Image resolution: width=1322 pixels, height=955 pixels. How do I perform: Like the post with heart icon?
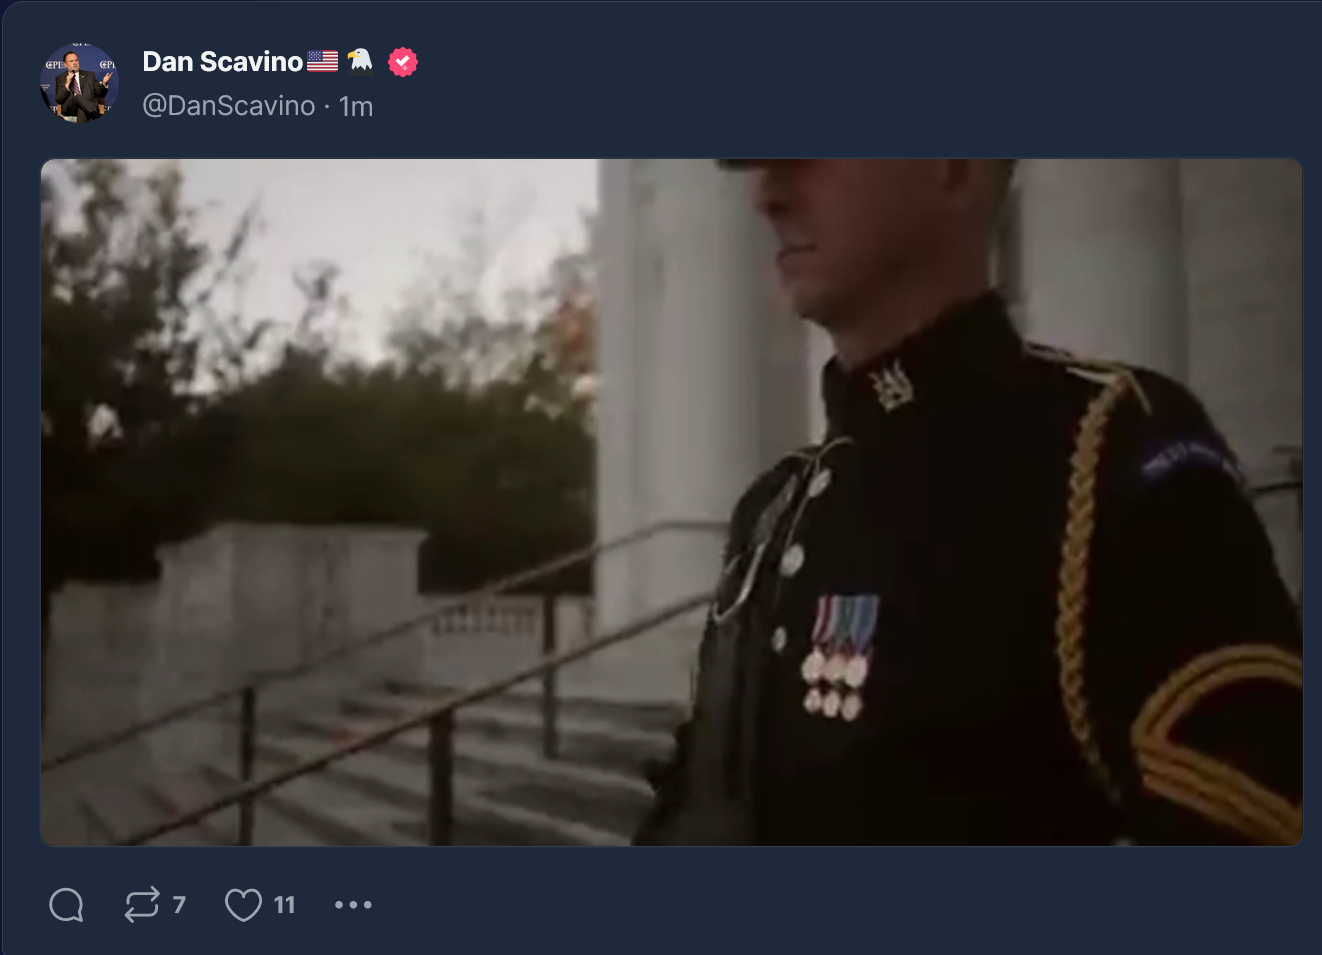[243, 905]
